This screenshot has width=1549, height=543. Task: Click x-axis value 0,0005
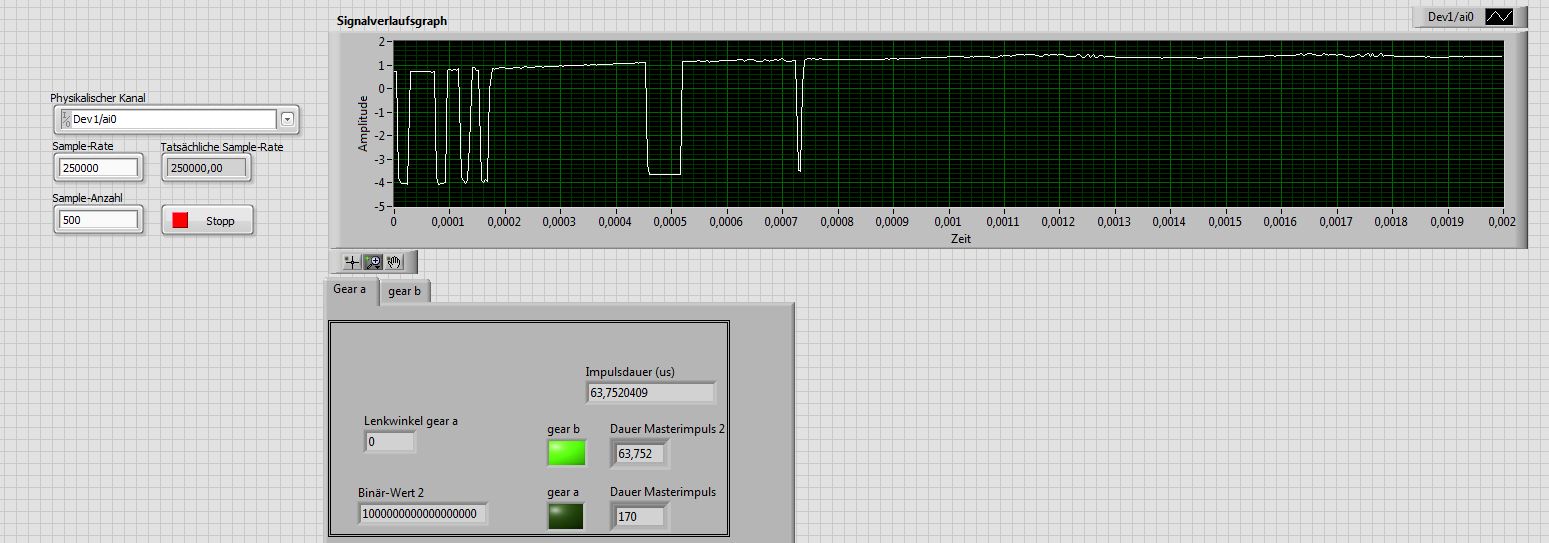[670, 223]
